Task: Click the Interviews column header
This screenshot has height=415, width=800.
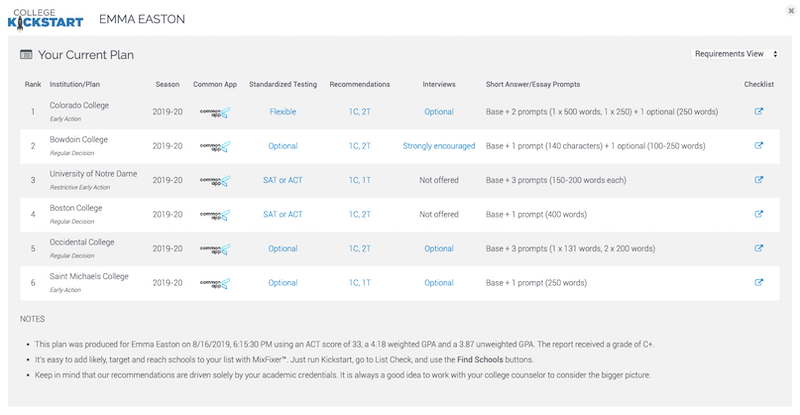Action: point(439,84)
